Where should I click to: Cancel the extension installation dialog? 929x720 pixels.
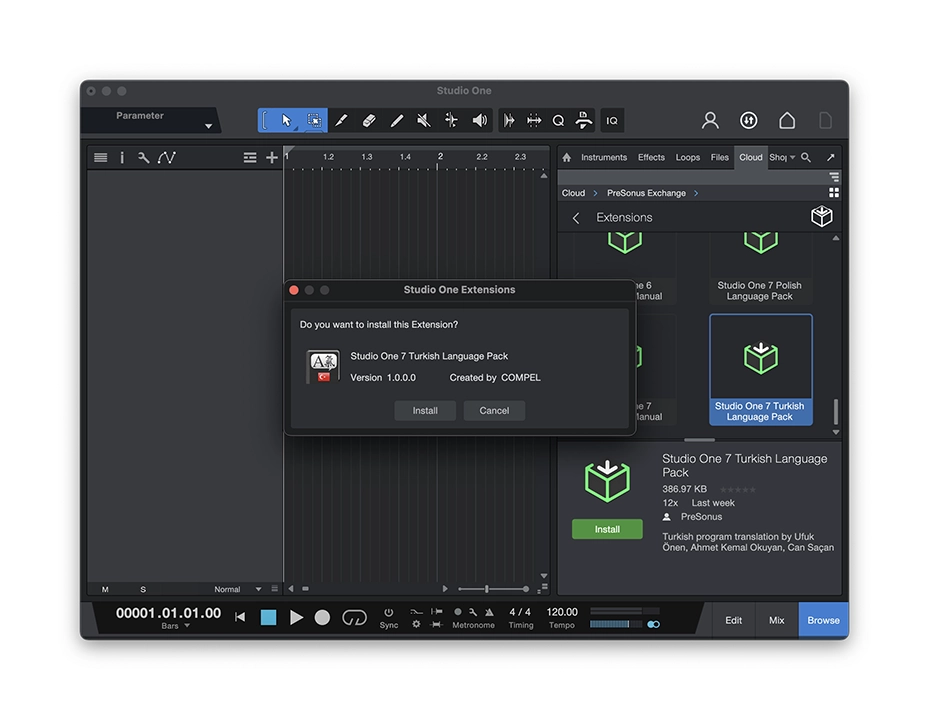(494, 410)
